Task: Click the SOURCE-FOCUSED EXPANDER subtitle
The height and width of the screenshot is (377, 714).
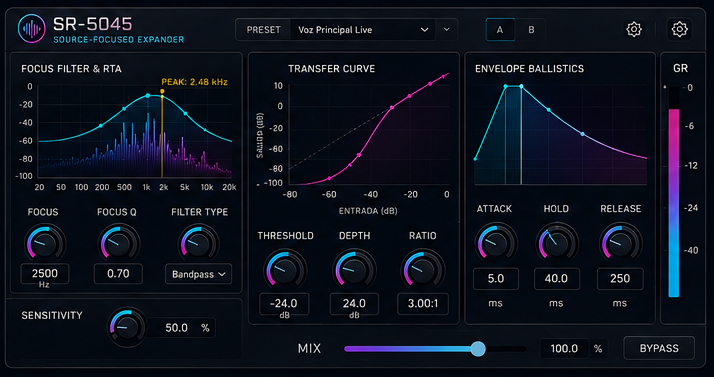Action: tap(119, 40)
